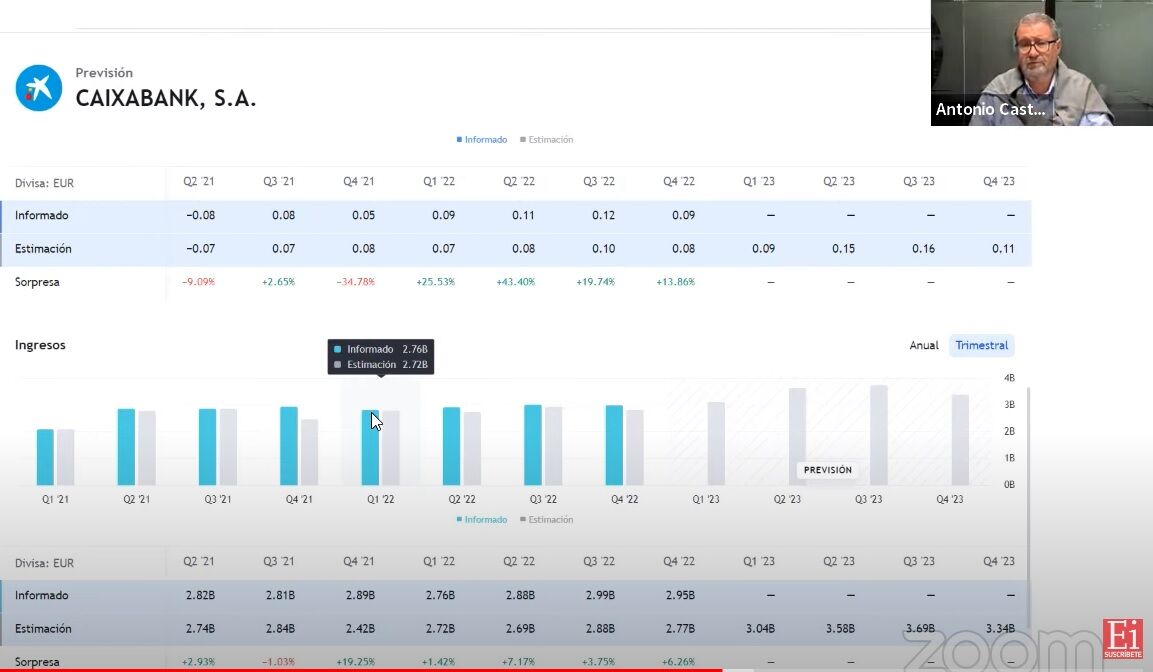This screenshot has height=672, width=1153.
Task: Click the revenue Sorpresa value +19.25%
Action: (355, 662)
